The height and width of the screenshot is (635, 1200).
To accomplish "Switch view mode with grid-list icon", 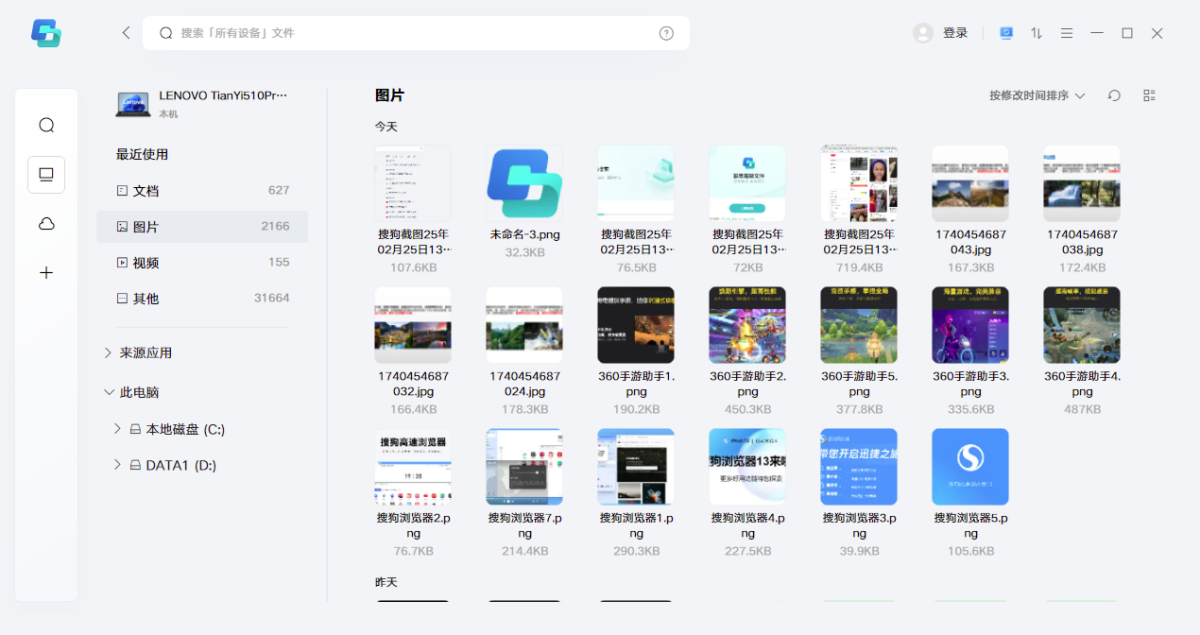I will coord(1149,95).
